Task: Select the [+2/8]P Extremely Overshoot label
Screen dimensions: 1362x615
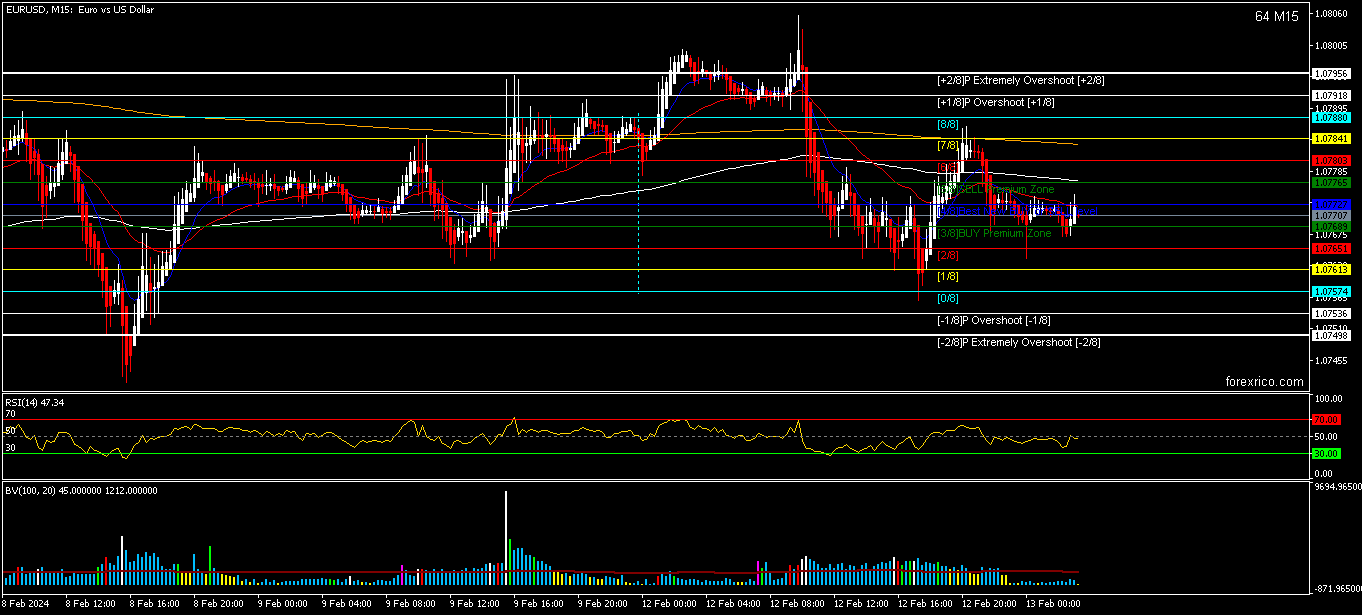Action: tap(1020, 80)
